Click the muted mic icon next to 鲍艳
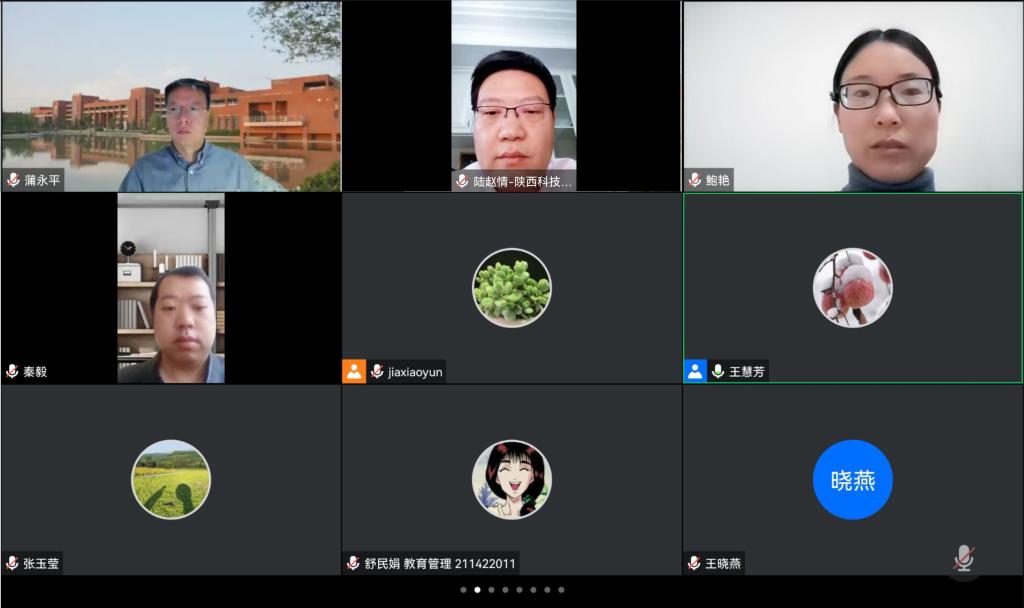 695,181
